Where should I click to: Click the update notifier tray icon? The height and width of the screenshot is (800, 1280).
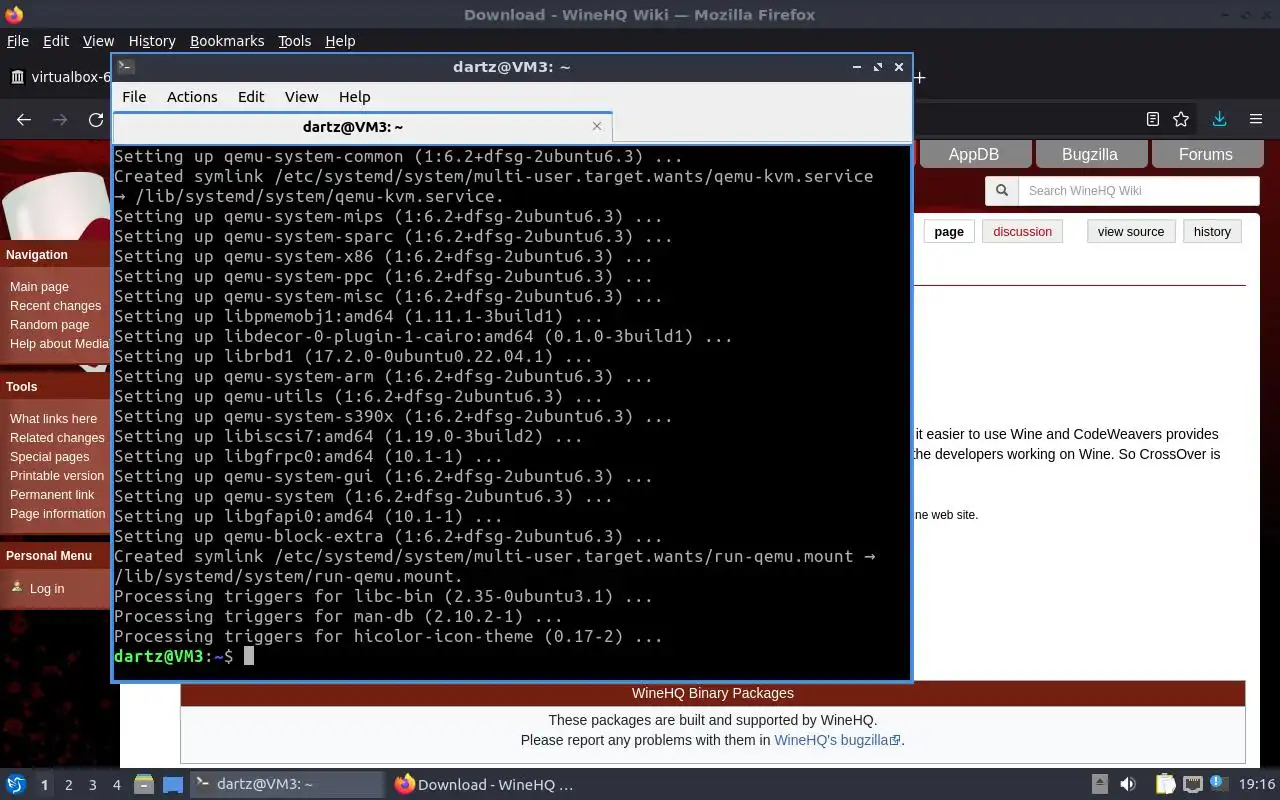[x=1219, y=785]
